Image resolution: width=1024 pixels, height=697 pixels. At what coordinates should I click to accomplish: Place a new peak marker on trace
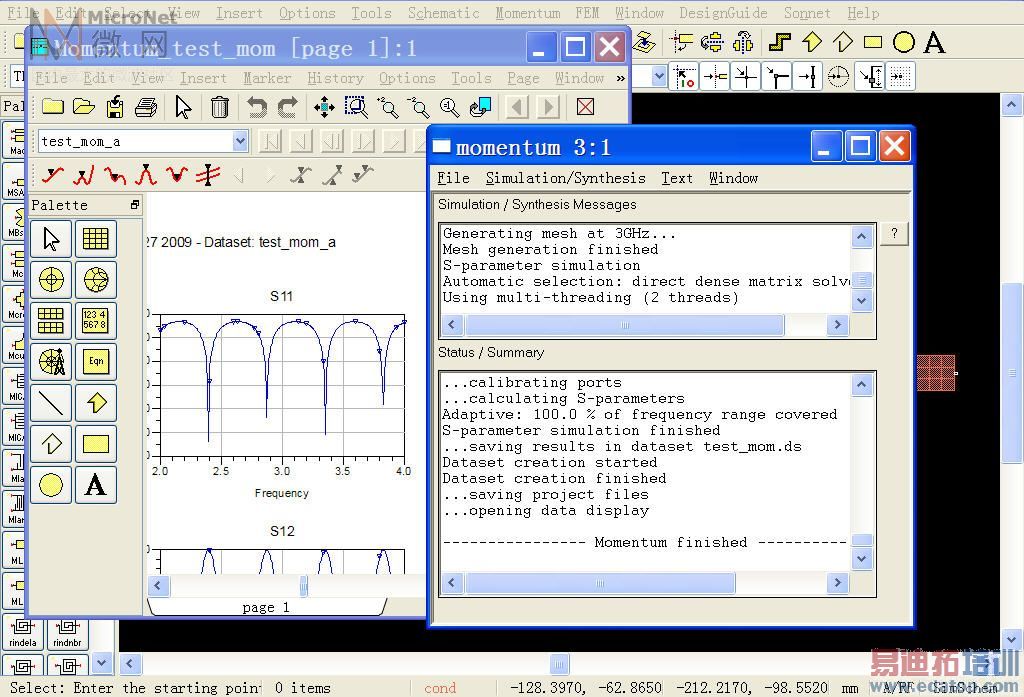tap(146, 175)
